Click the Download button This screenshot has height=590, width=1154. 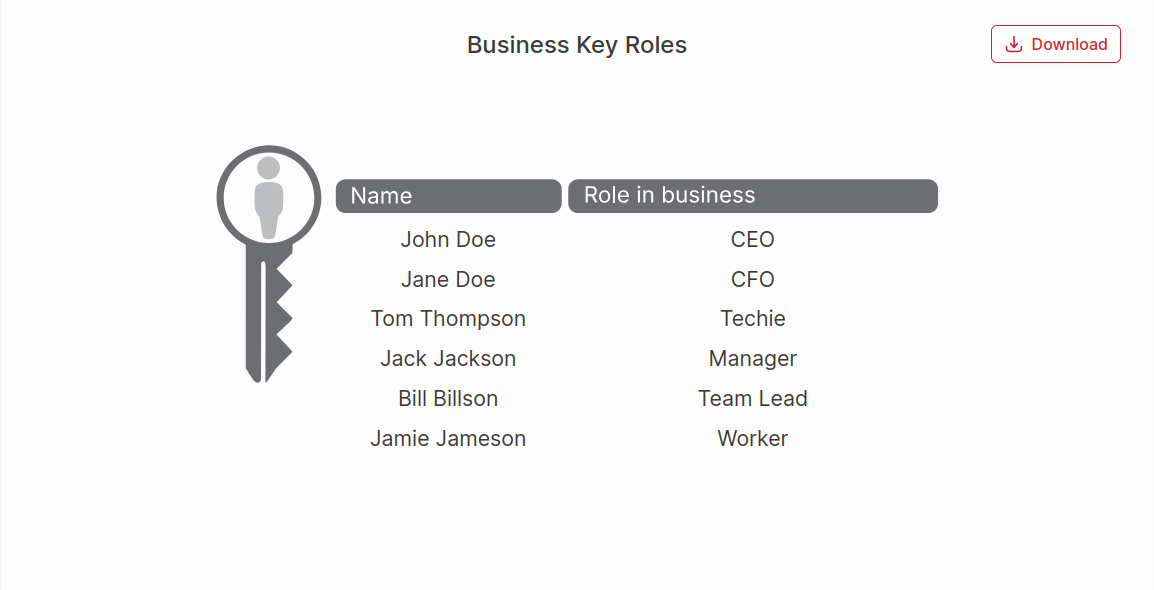[x=1055, y=44]
